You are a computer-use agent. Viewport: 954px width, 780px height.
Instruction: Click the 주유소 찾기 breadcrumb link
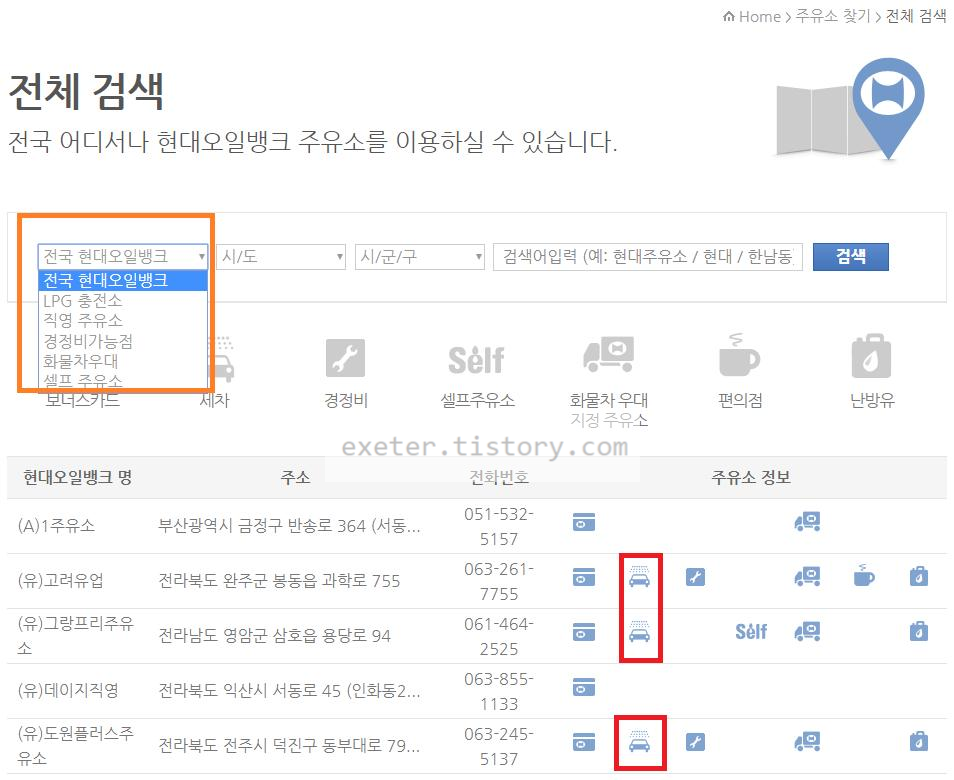833,16
